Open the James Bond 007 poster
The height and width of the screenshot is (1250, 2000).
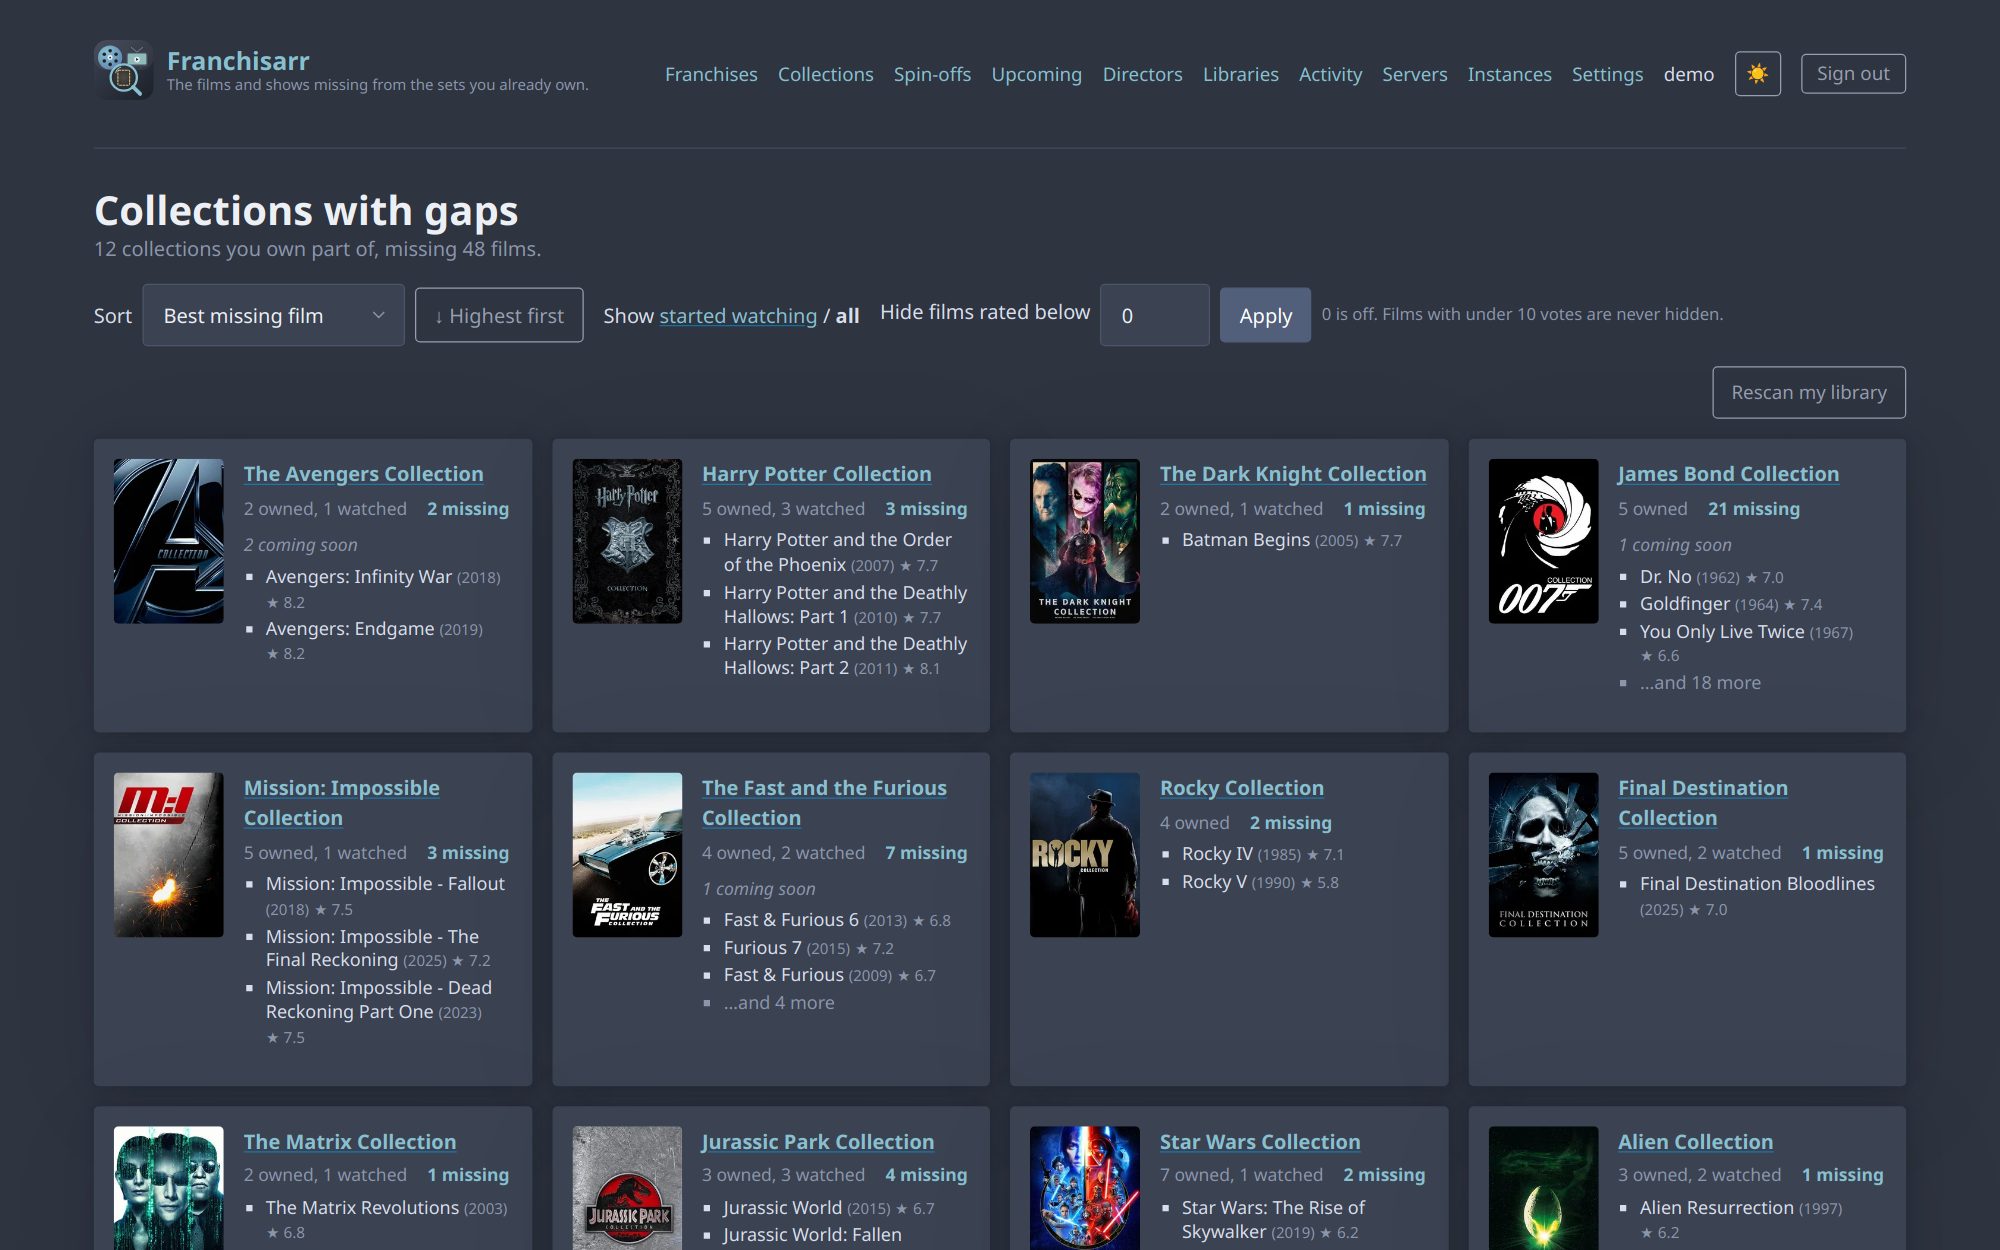click(1543, 541)
